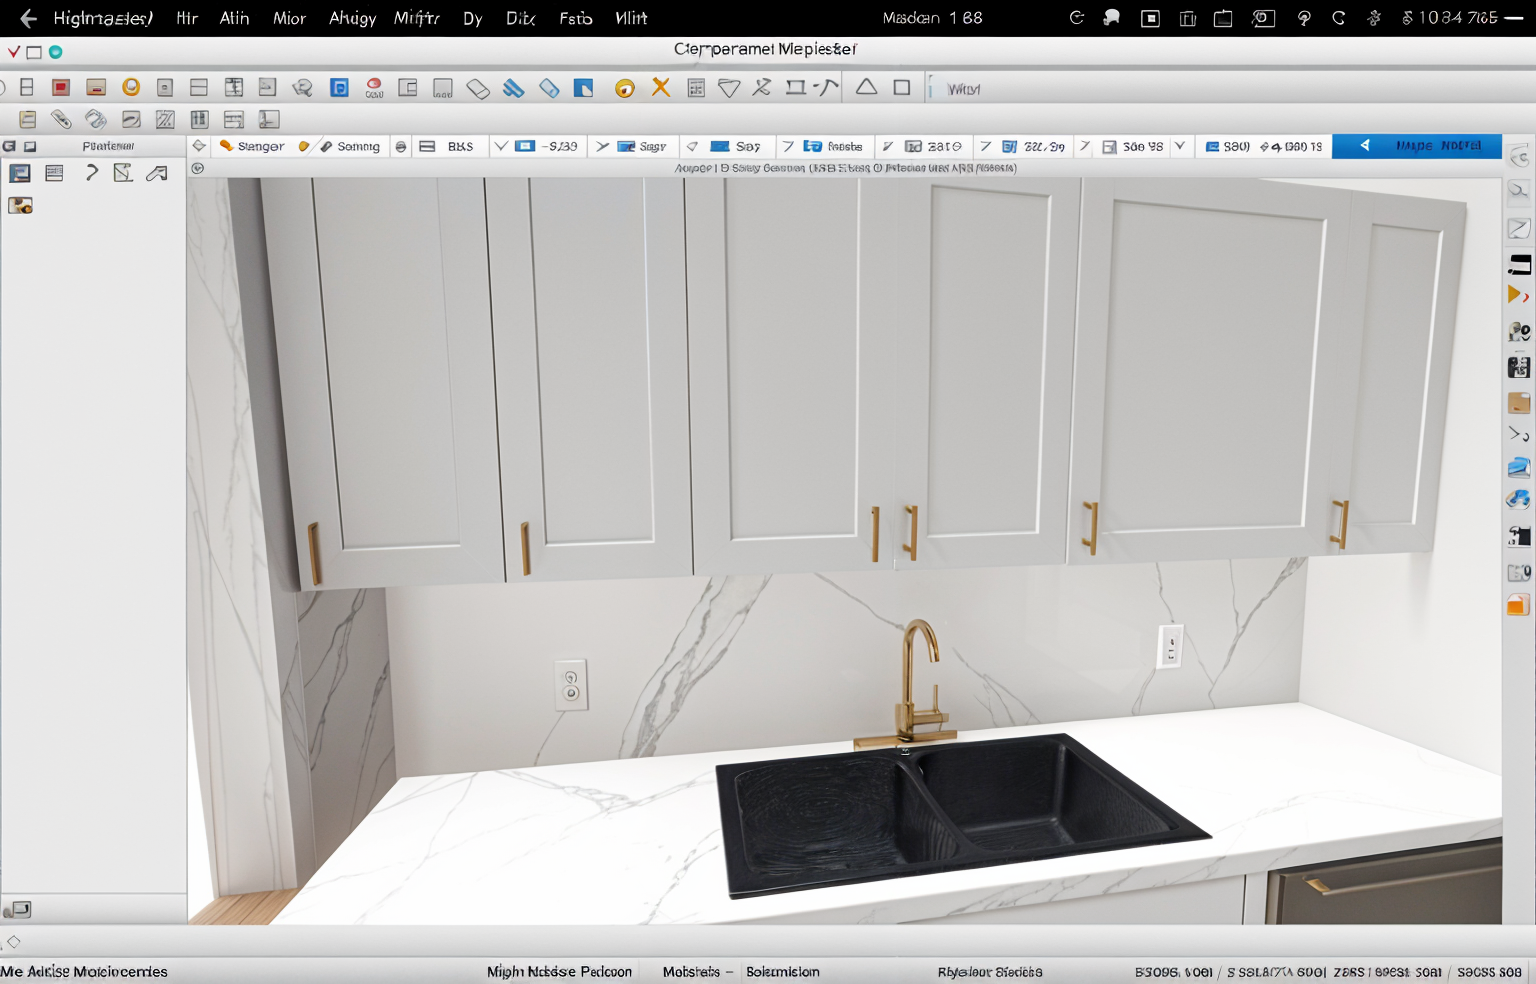This screenshot has width=1536, height=984.
Task: Click the Stanger option in options bar
Action: (x=252, y=146)
